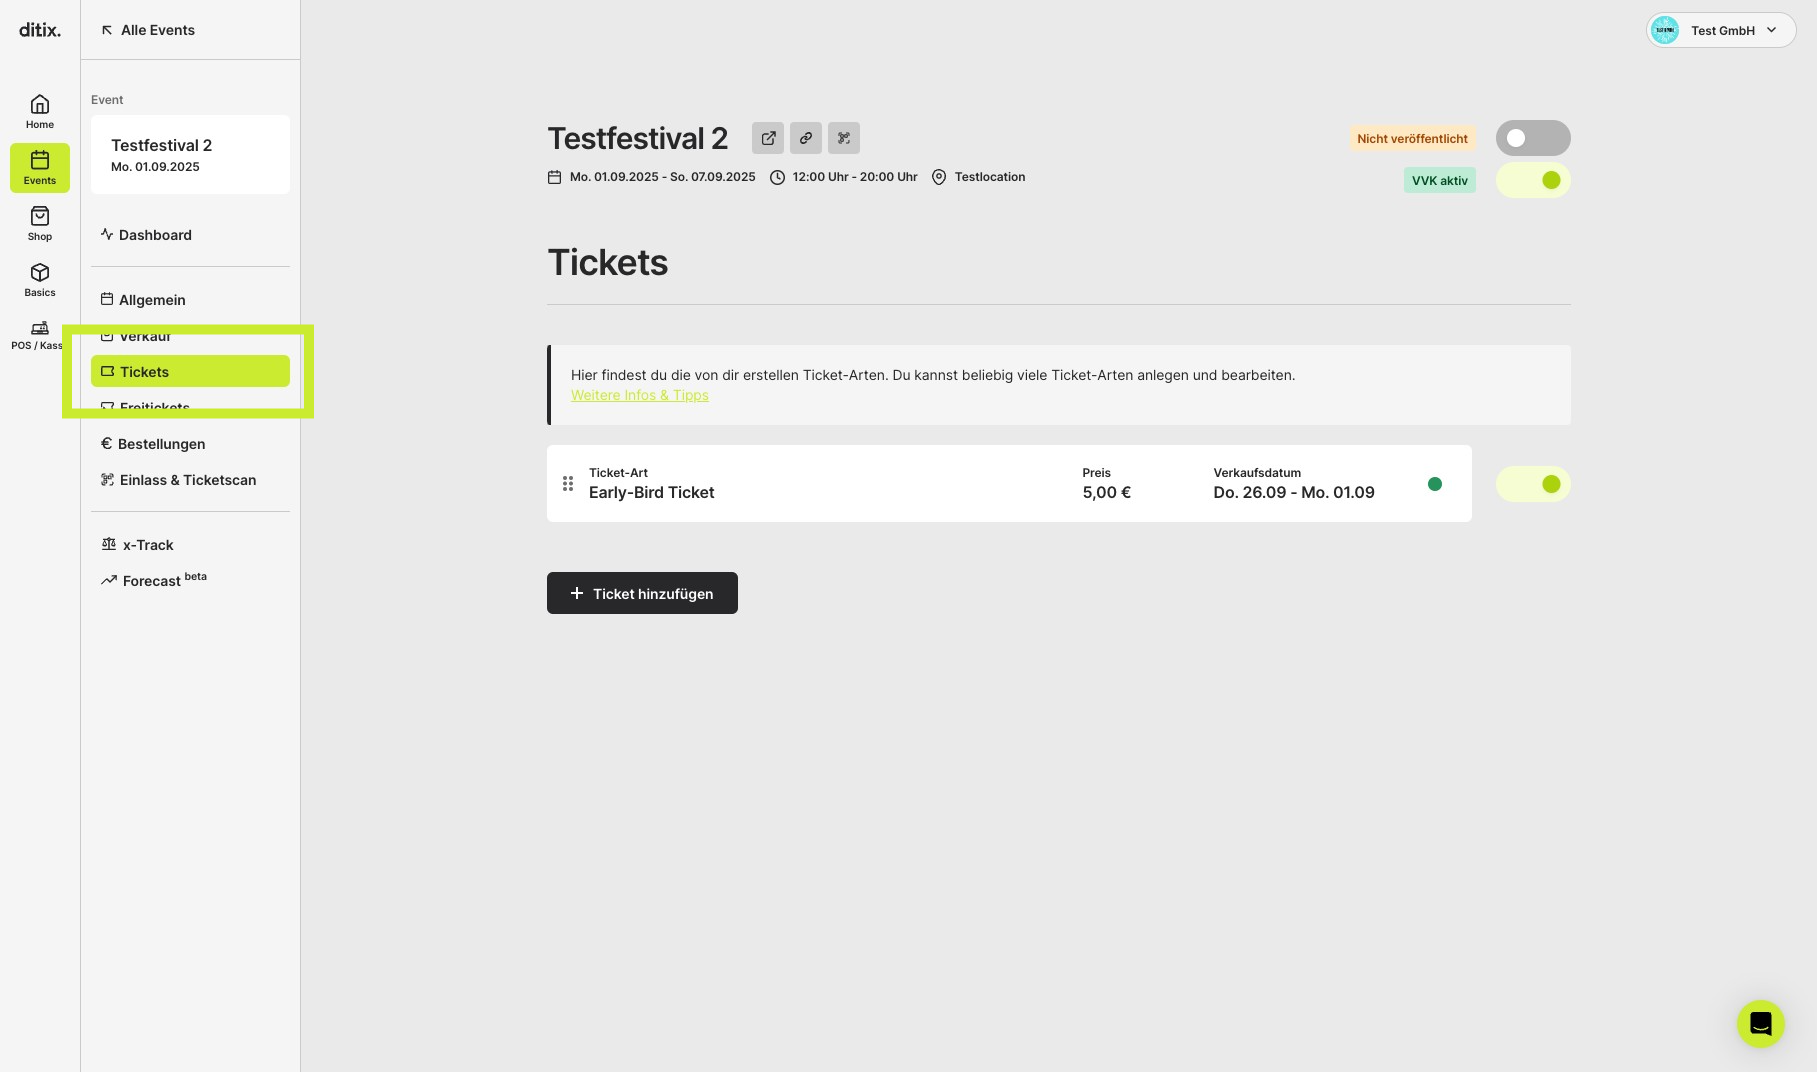The width and height of the screenshot is (1817, 1072).
Task: Click the drag handle of Early-Bird Ticket
Action: coord(568,484)
